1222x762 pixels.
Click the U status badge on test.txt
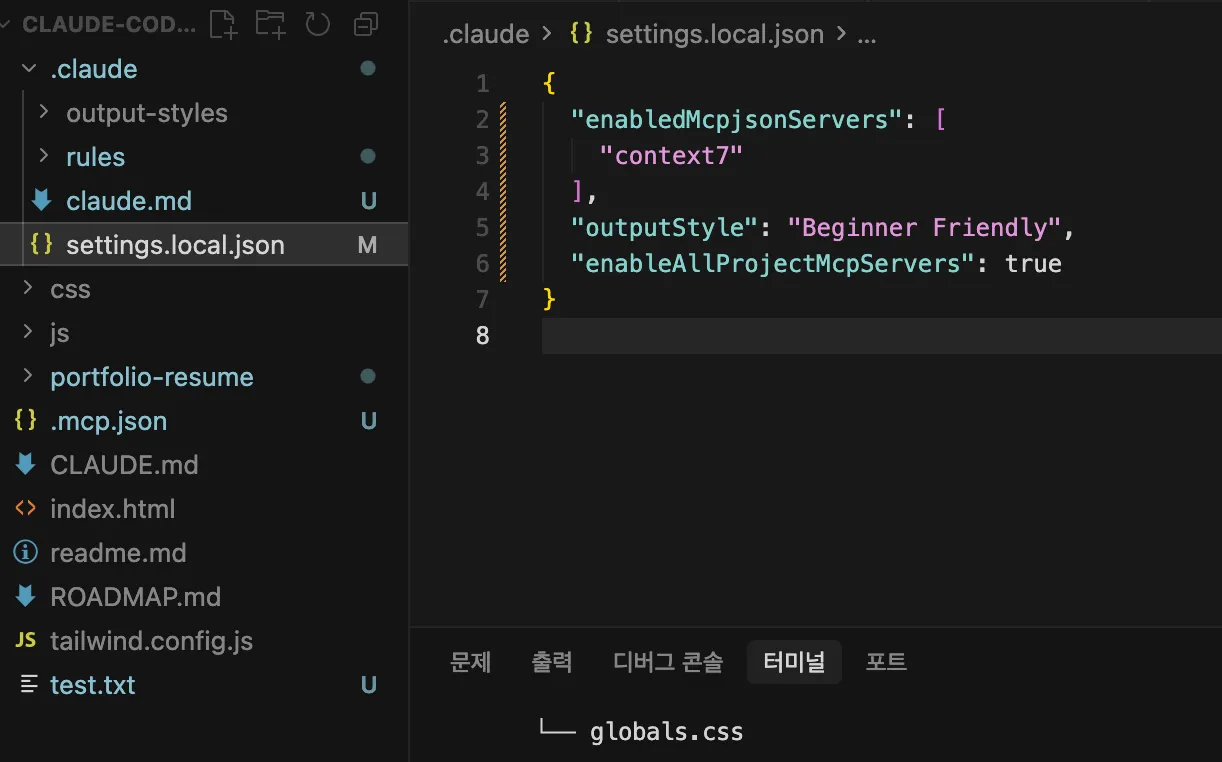pos(368,685)
